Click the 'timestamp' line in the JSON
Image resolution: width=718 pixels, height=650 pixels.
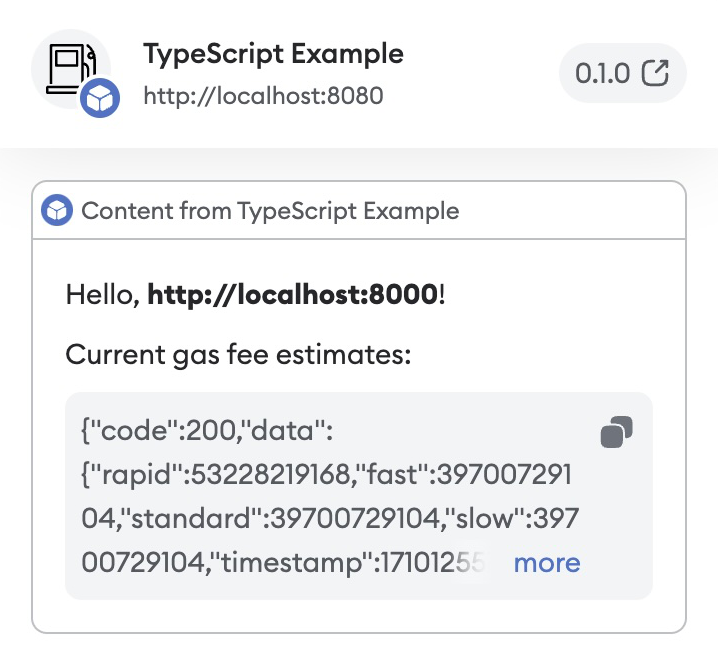[280, 563]
